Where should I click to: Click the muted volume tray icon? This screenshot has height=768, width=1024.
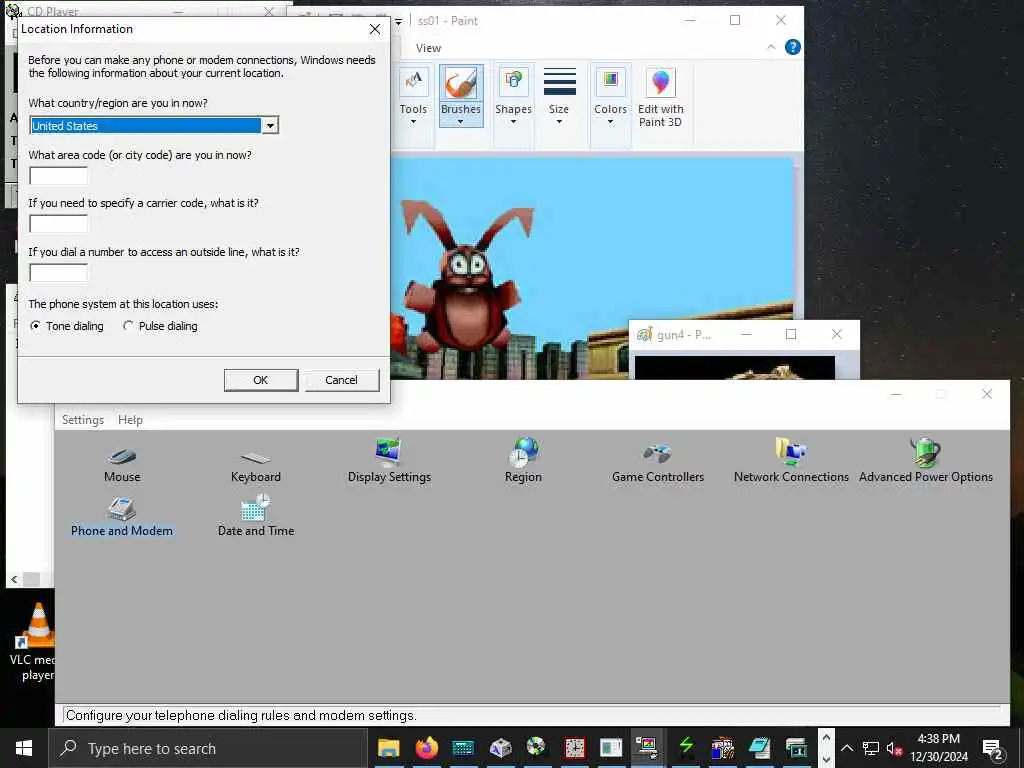pyautogui.click(x=894, y=748)
